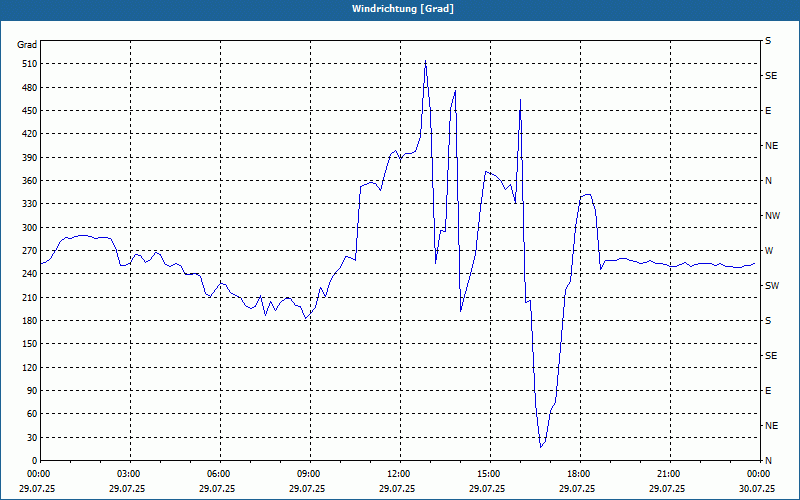Click the 330 degree axis value
This screenshot has width=800, height=500.
click(30, 204)
